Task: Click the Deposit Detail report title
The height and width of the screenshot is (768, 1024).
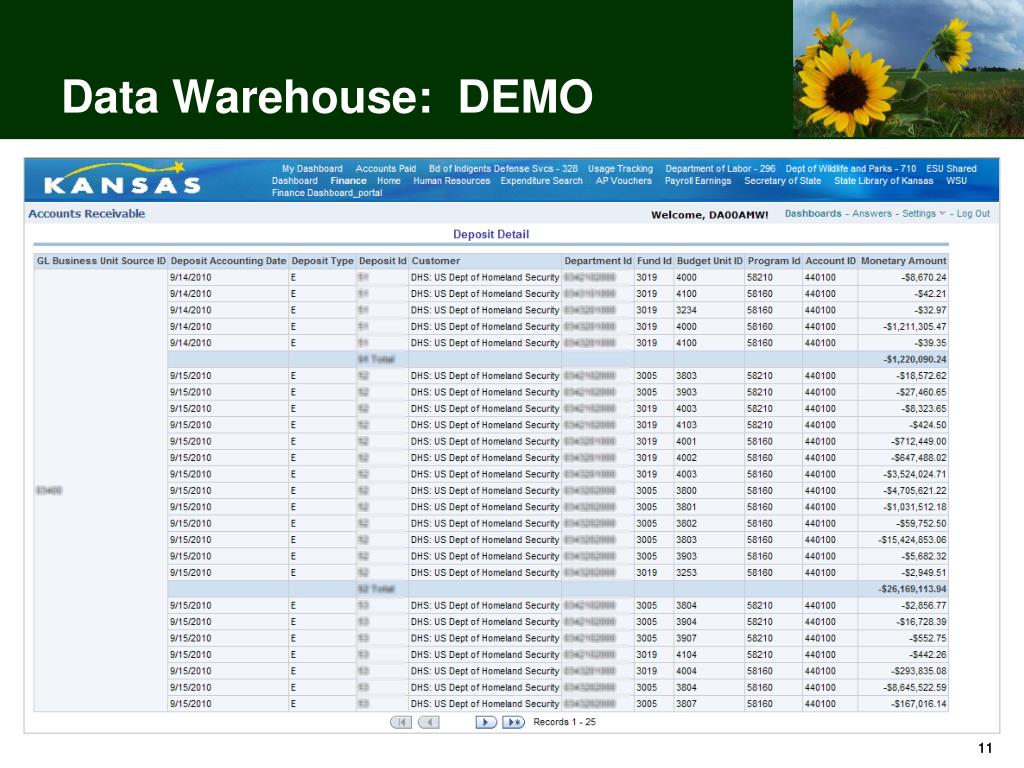Action: [491, 234]
